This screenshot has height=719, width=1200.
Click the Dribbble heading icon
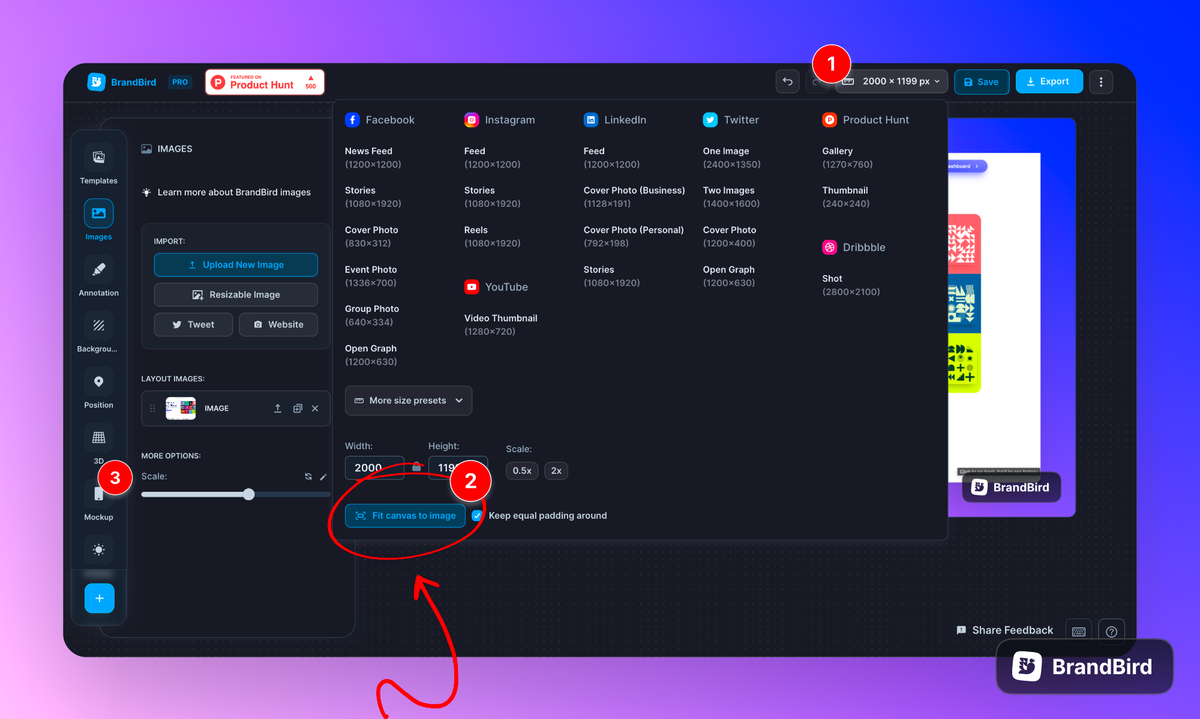click(x=829, y=247)
